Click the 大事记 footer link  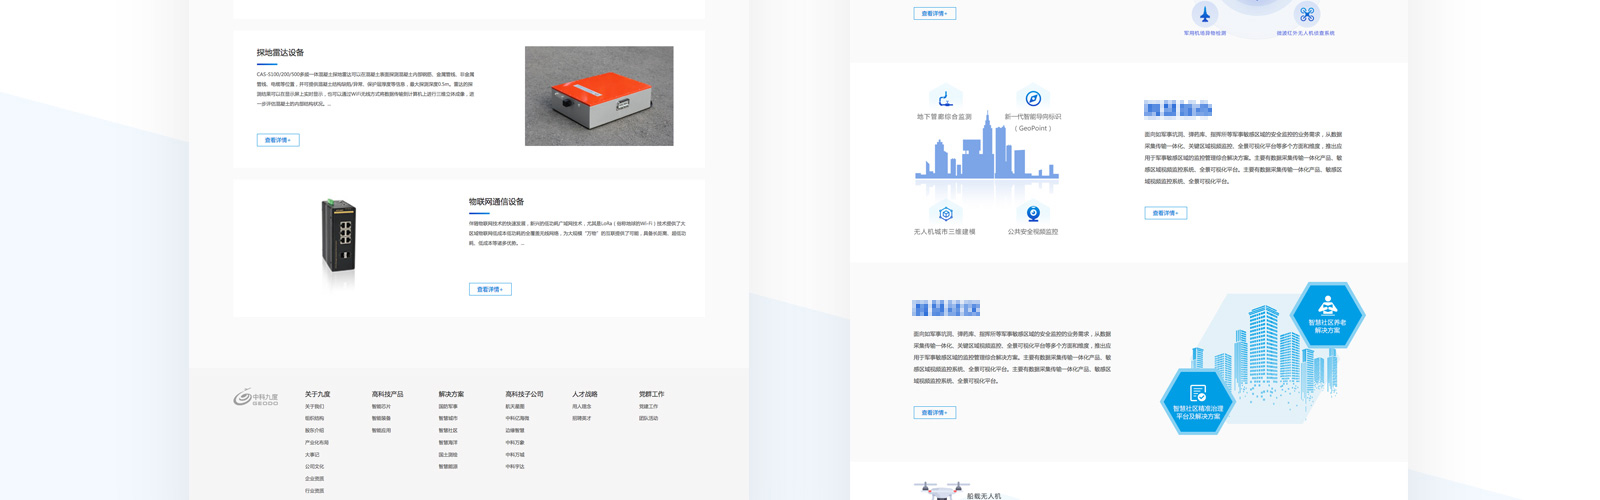(312, 455)
